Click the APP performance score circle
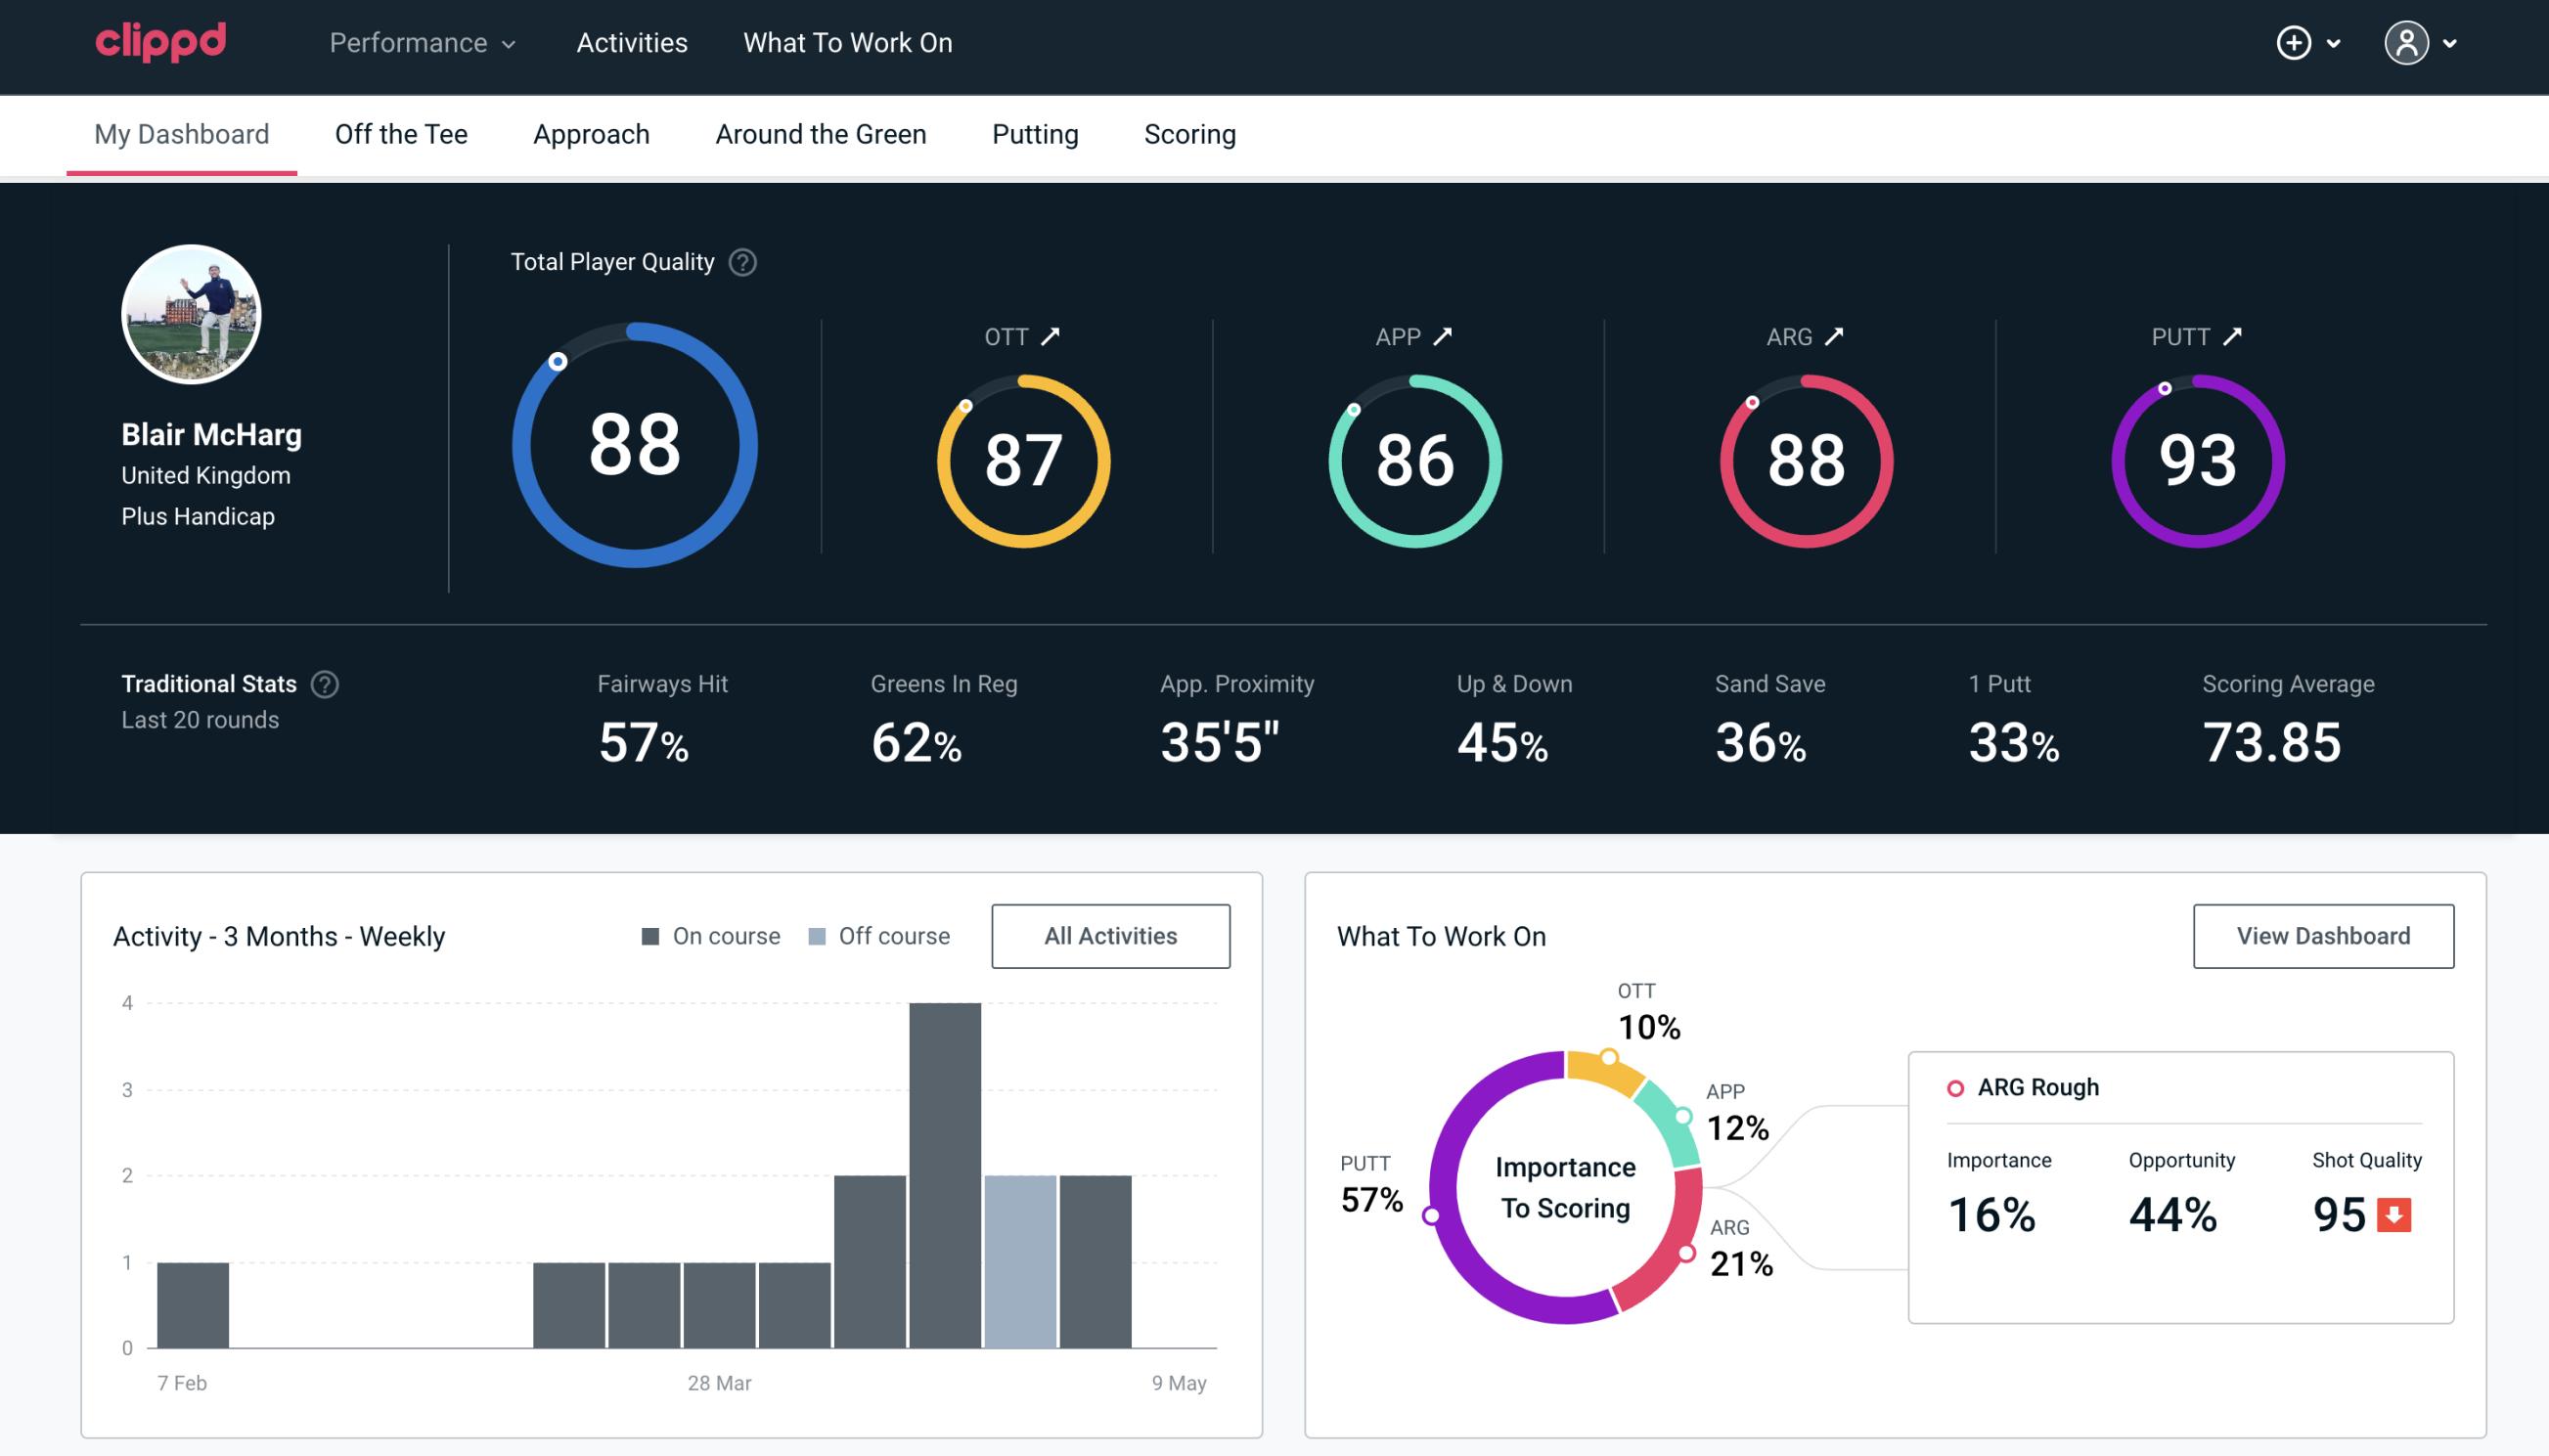This screenshot has height=1456, width=2549. tap(1416, 457)
